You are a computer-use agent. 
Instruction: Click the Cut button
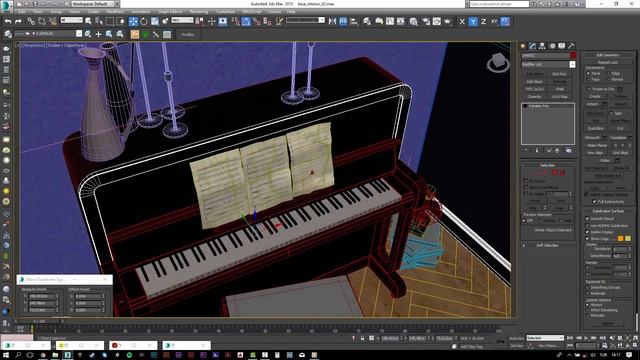tap(620, 128)
